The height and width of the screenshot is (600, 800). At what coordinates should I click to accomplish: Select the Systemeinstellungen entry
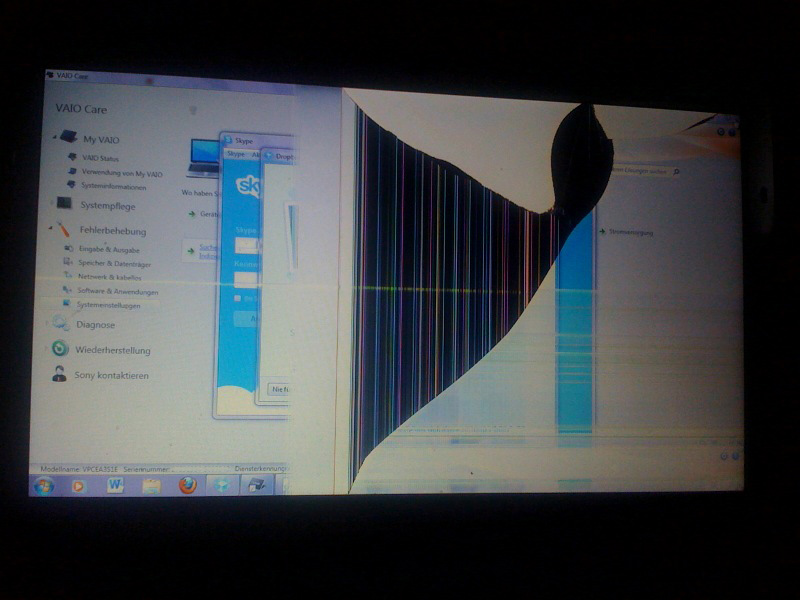point(108,305)
